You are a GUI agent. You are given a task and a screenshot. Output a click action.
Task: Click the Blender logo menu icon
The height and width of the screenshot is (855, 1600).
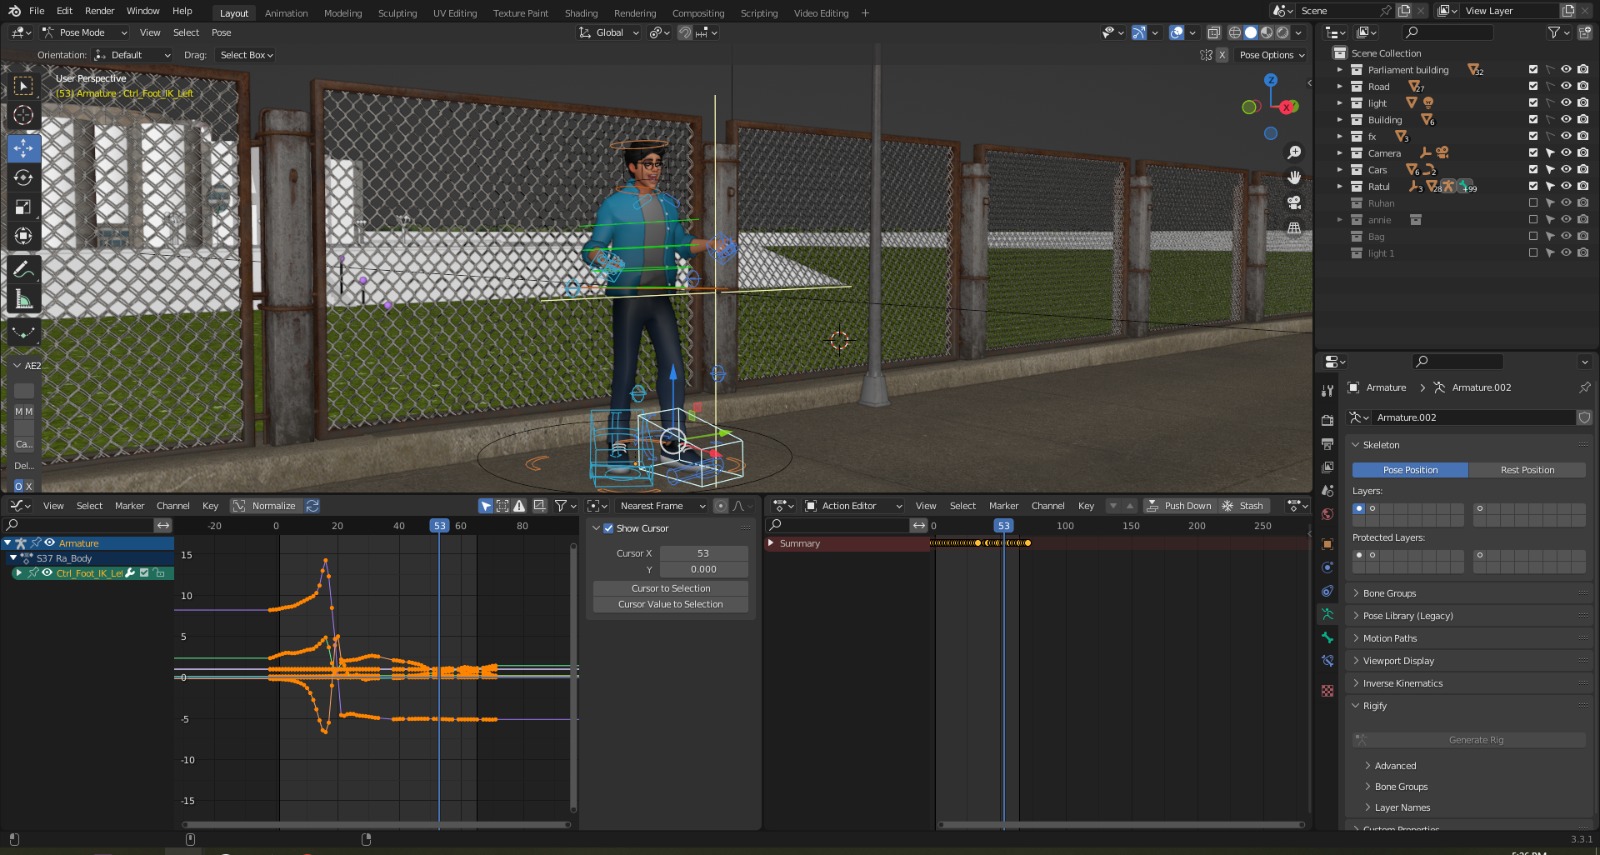[x=14, y=11]
